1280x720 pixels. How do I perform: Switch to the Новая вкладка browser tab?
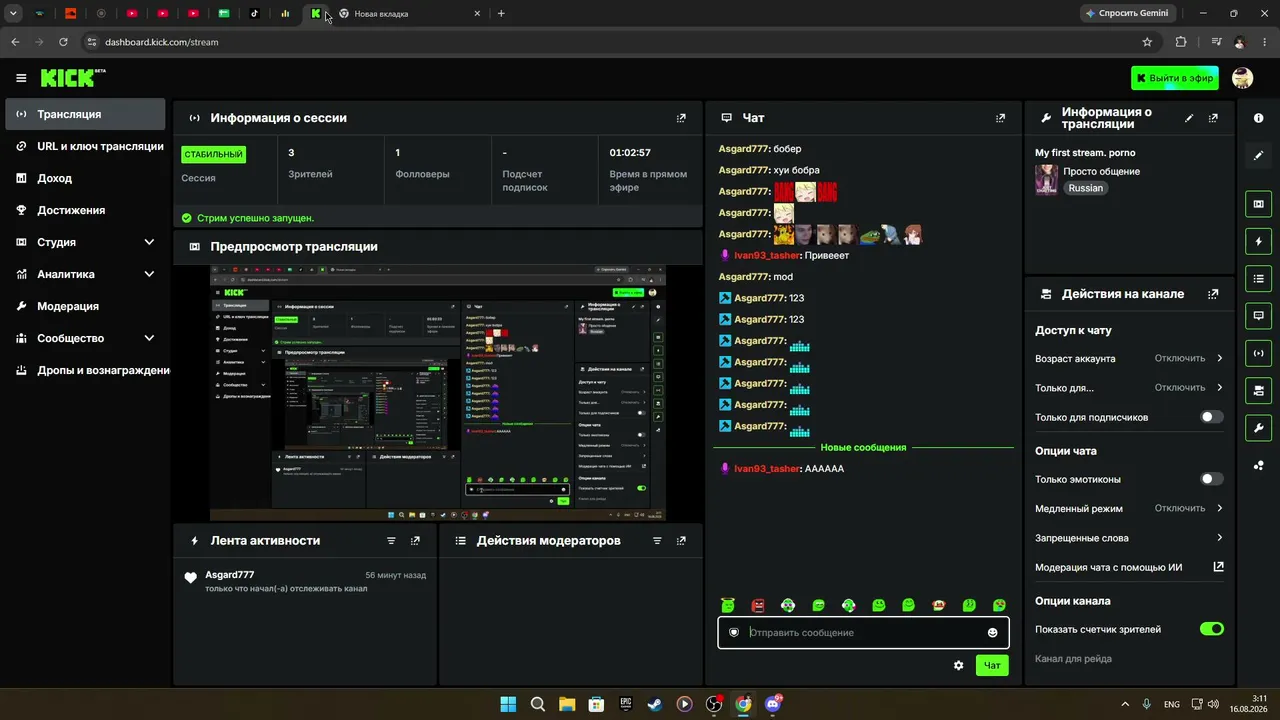[x=410, y=14]
